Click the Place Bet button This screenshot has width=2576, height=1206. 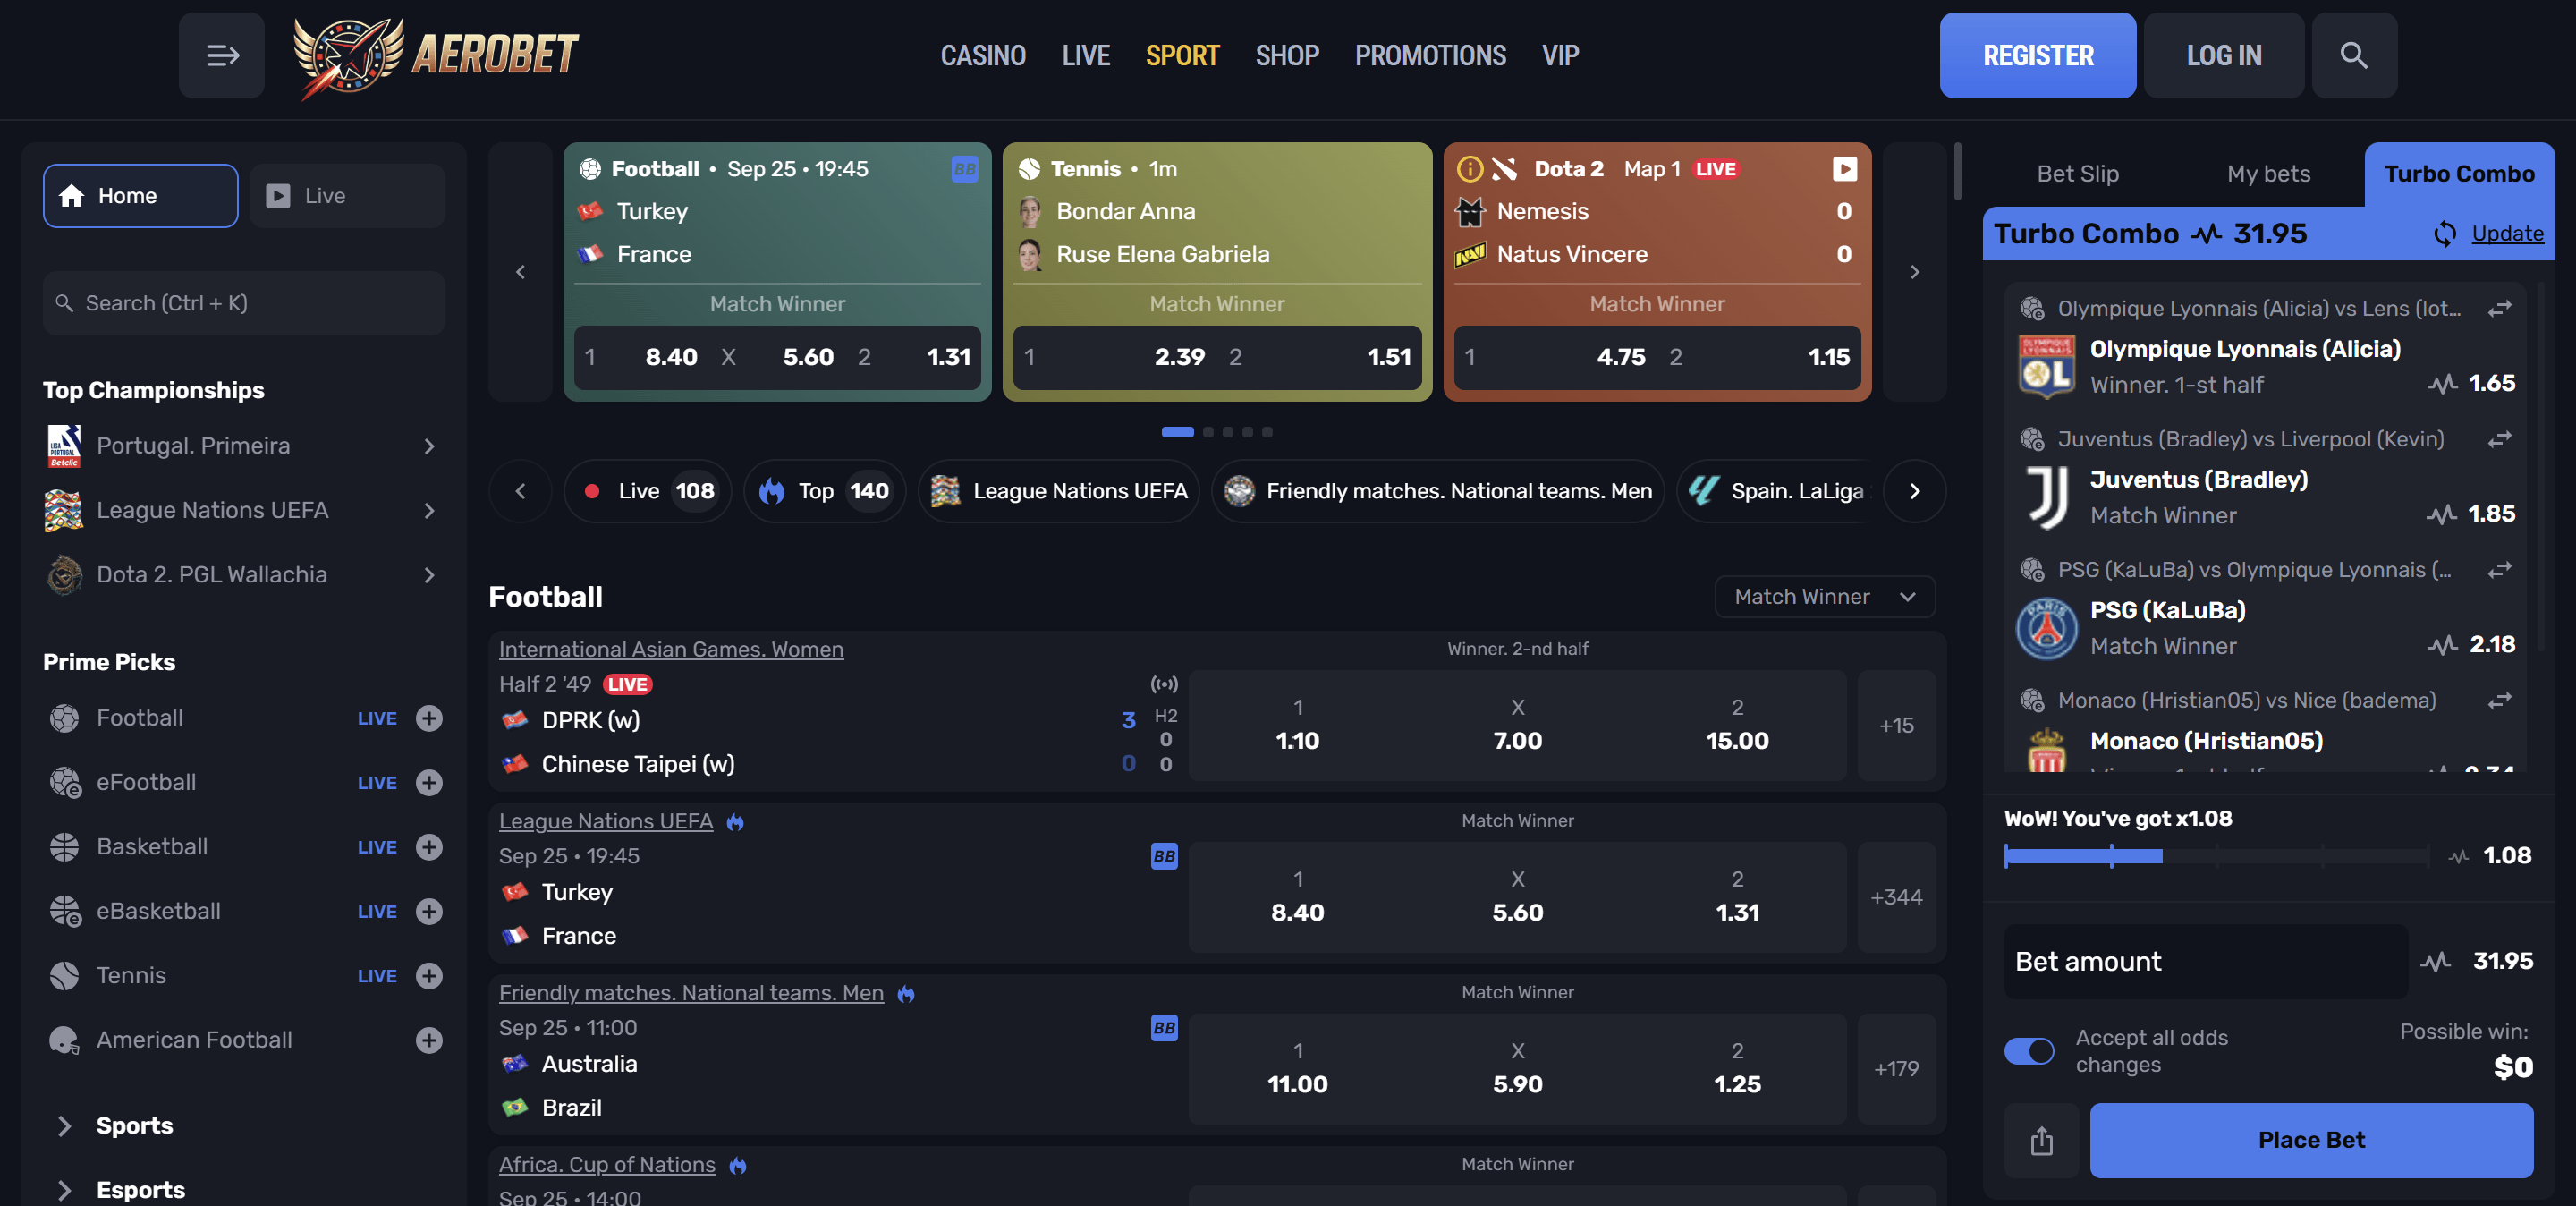click(x=2311, y=1140)
